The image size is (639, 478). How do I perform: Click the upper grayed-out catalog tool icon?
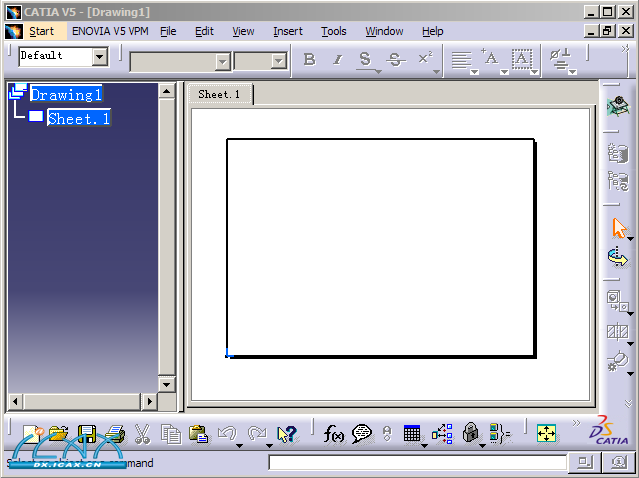pos(618,153)
